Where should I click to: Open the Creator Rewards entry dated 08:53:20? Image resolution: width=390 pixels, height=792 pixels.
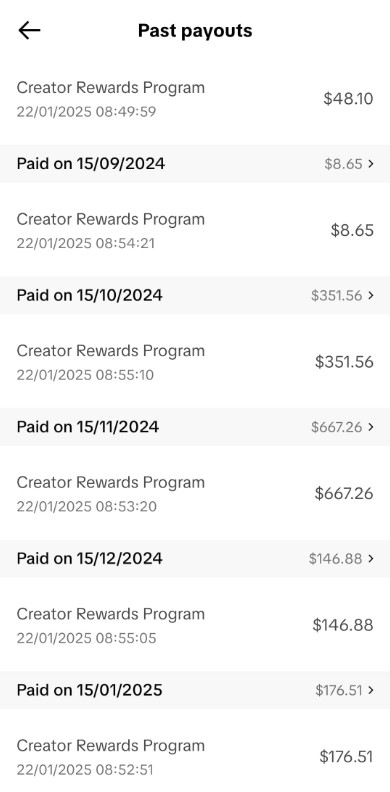(x=195, y=493)
